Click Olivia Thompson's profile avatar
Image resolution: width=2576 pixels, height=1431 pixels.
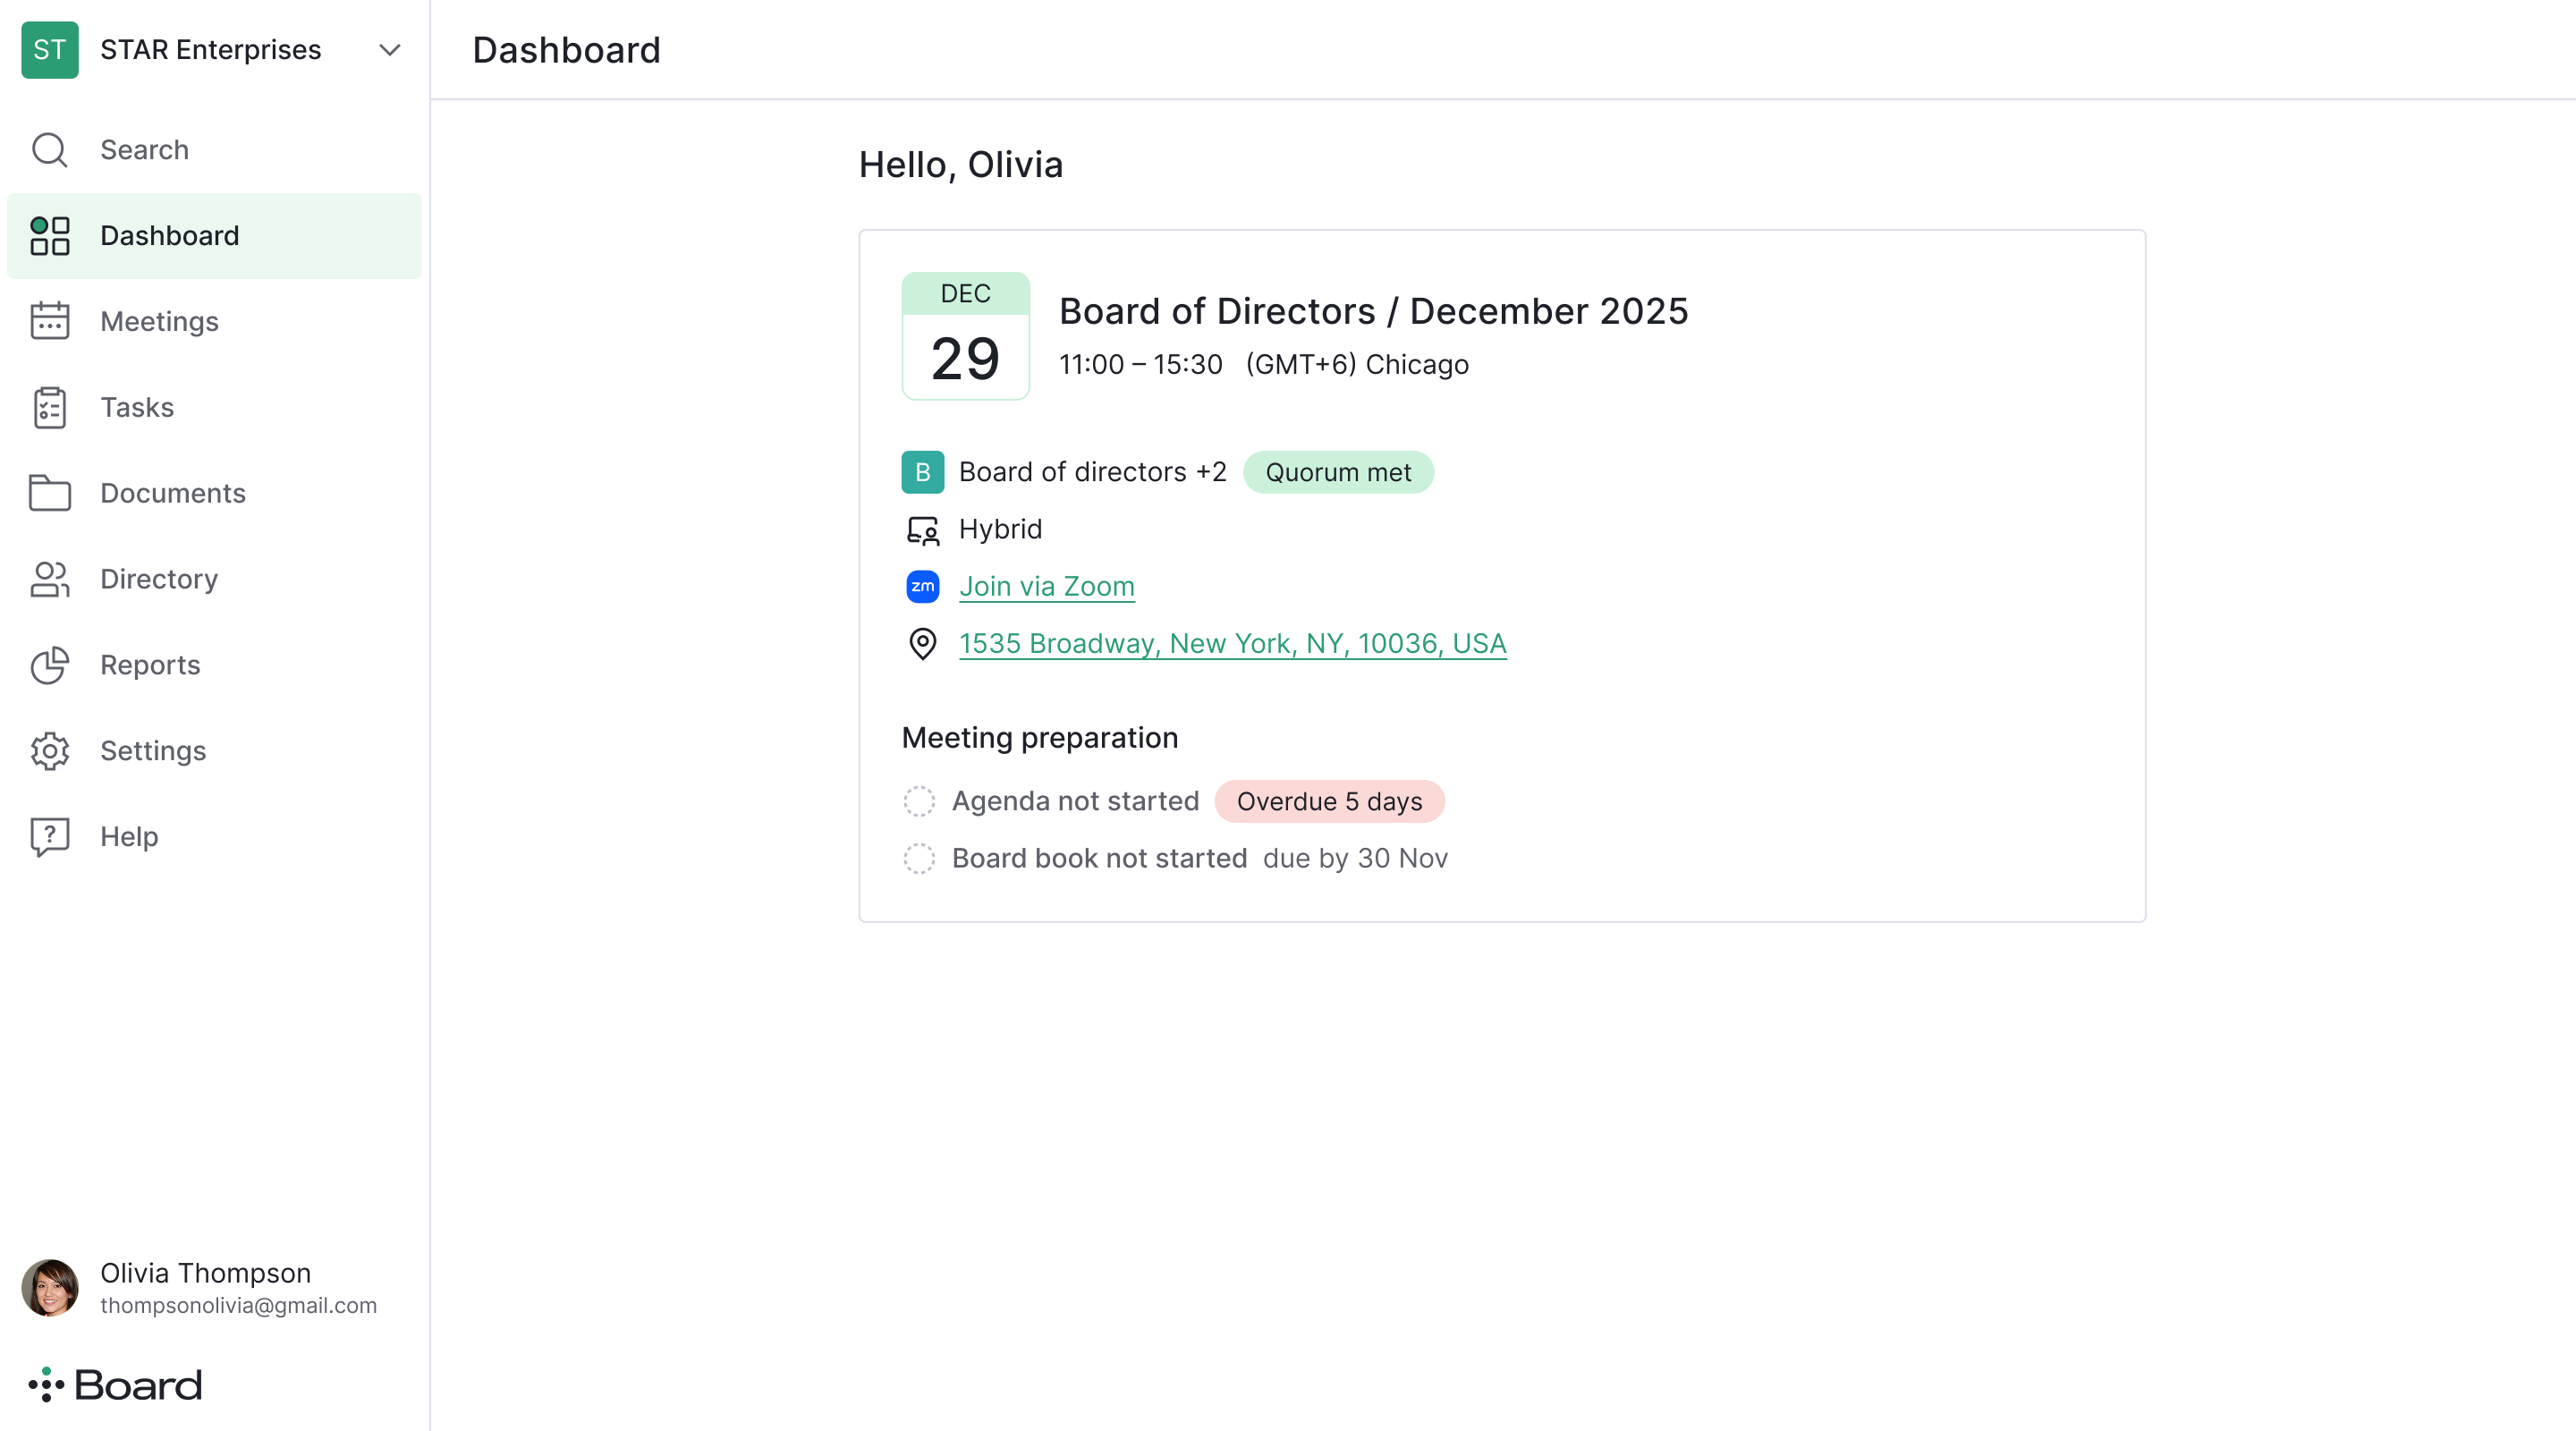click(49, 1287)
